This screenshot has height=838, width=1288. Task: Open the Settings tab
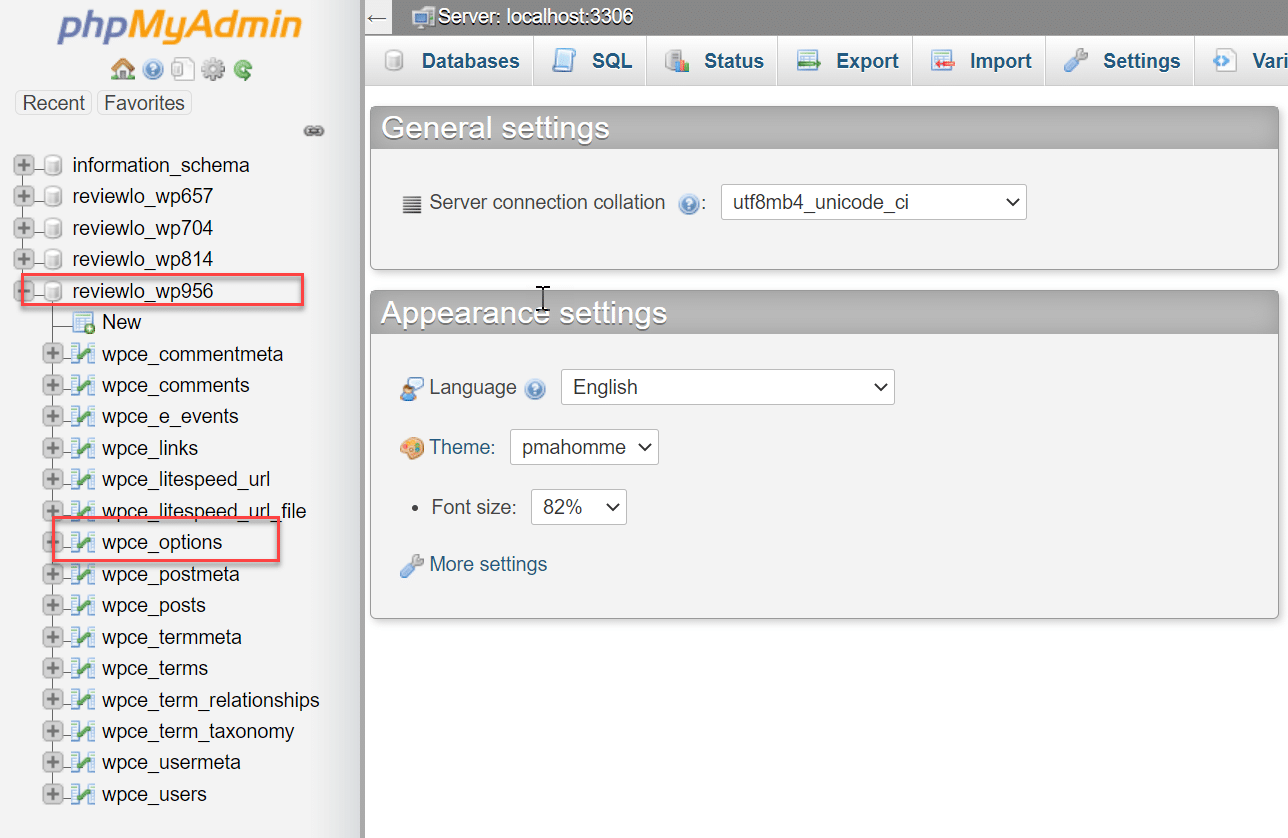click(x=1120, y=61)
